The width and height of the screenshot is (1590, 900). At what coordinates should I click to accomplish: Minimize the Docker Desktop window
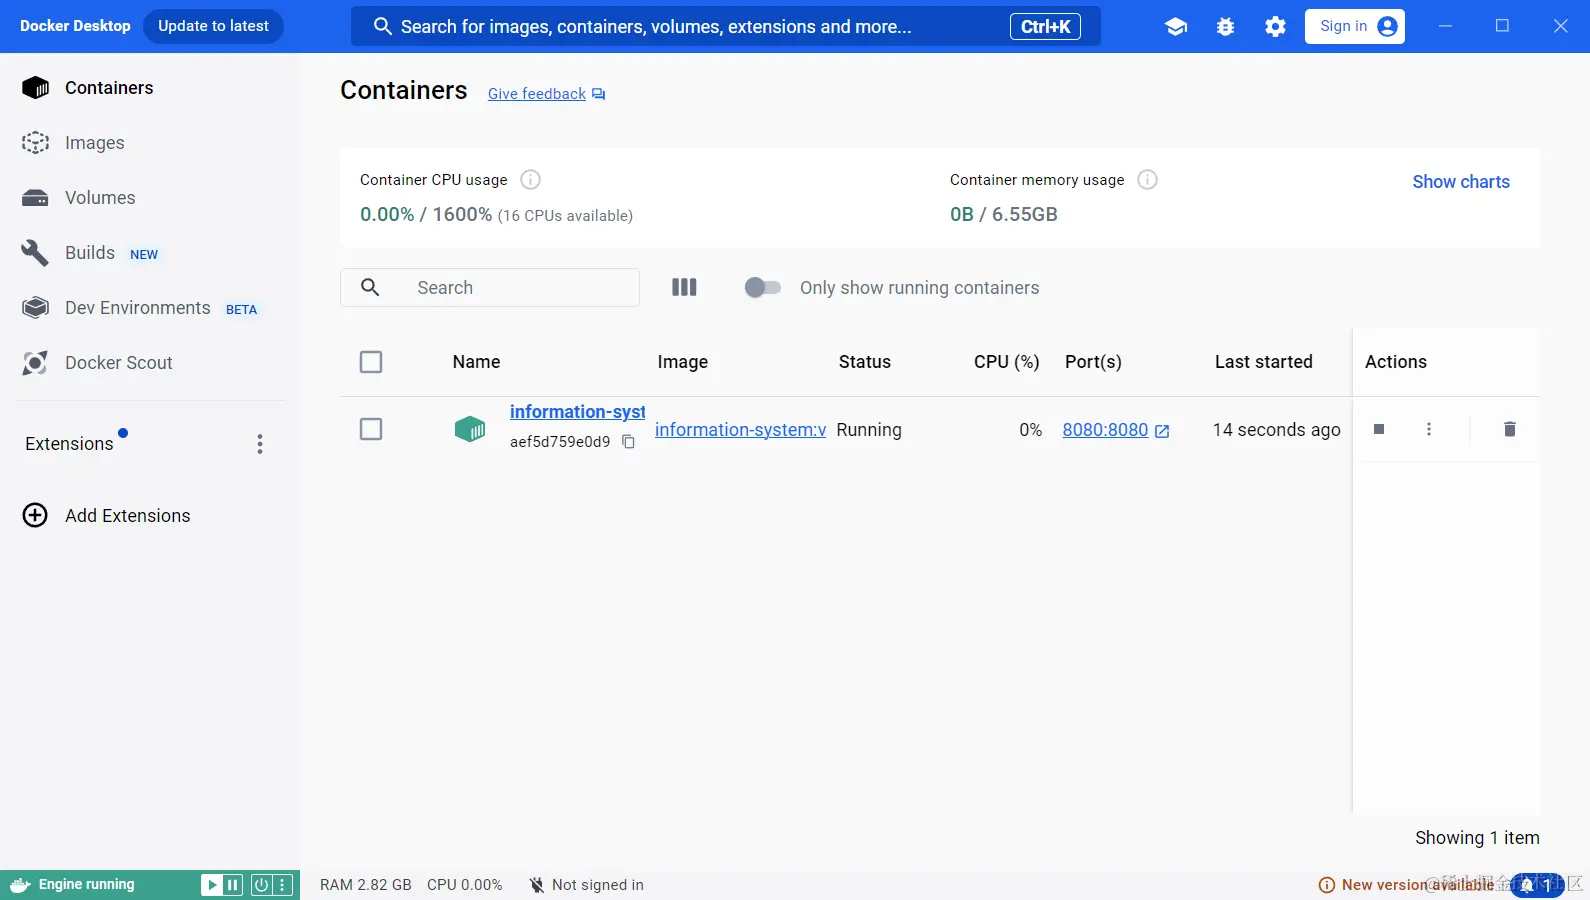(x=1445, y=26)
